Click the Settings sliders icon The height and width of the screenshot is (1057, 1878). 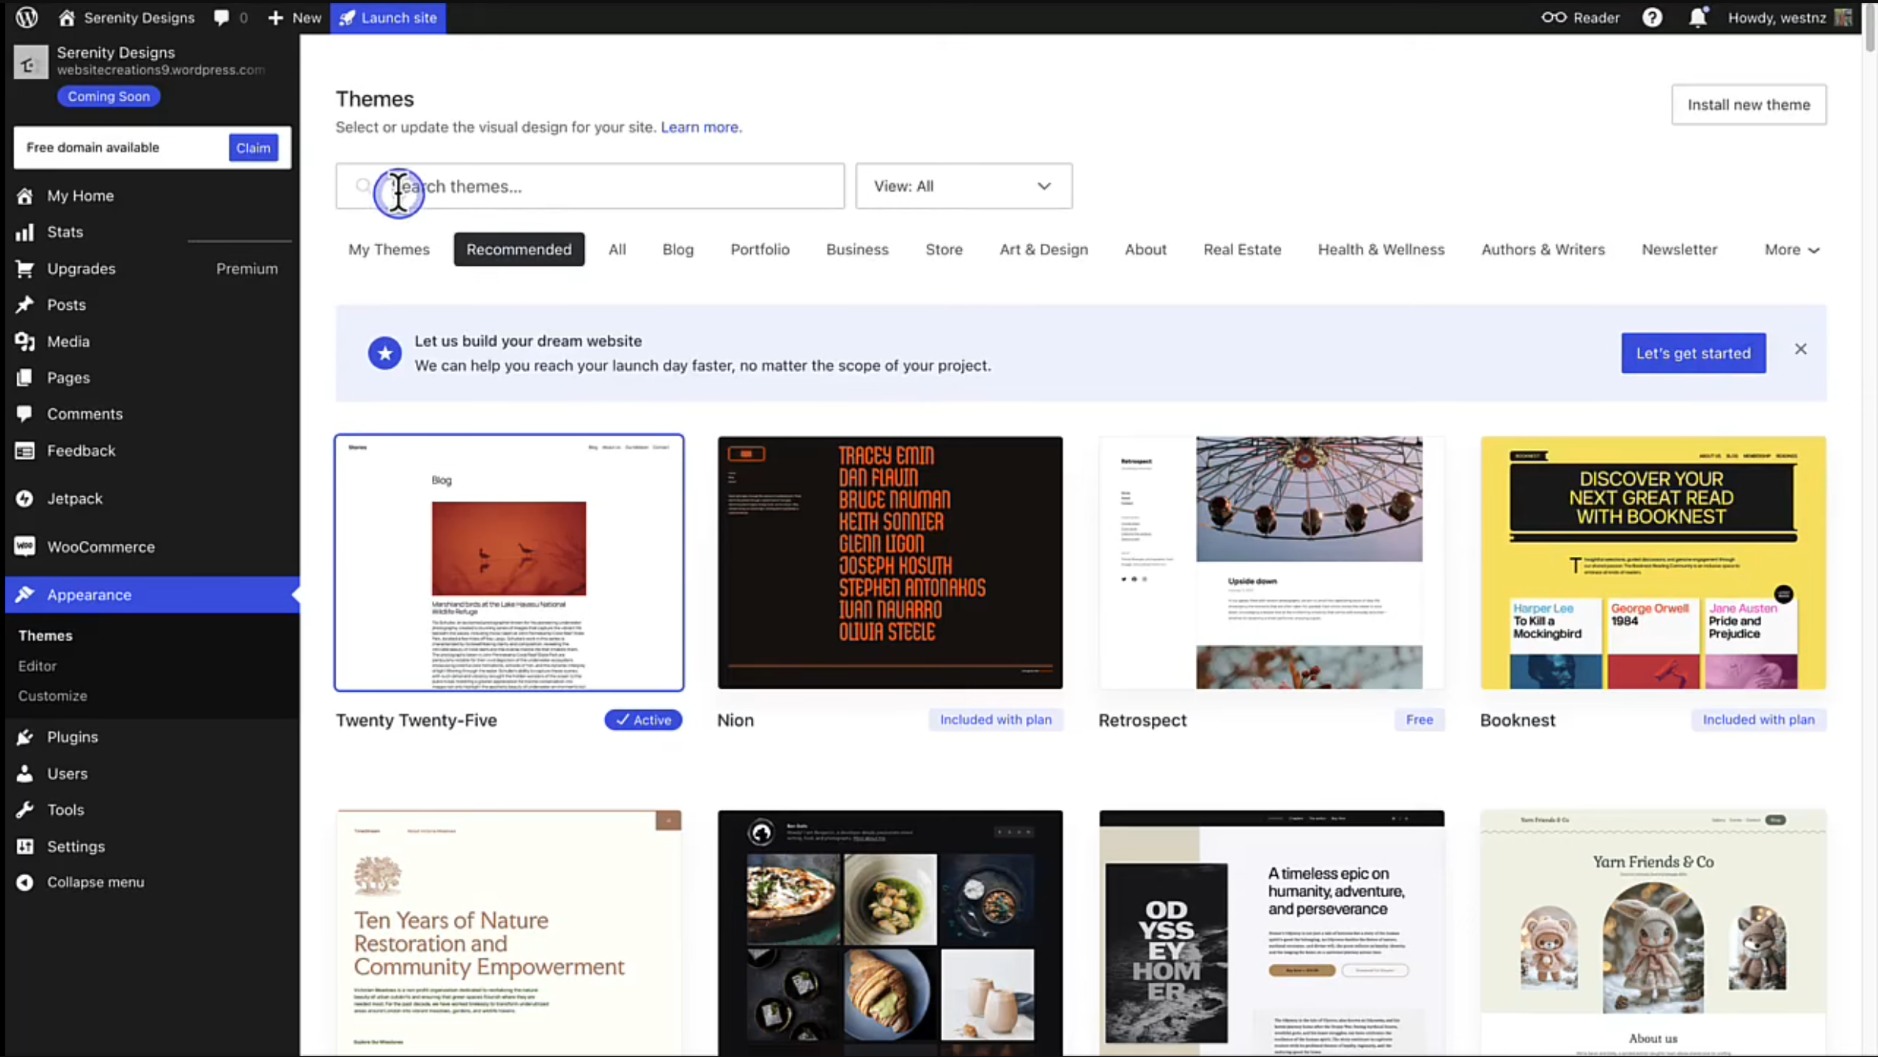(25, 846)
